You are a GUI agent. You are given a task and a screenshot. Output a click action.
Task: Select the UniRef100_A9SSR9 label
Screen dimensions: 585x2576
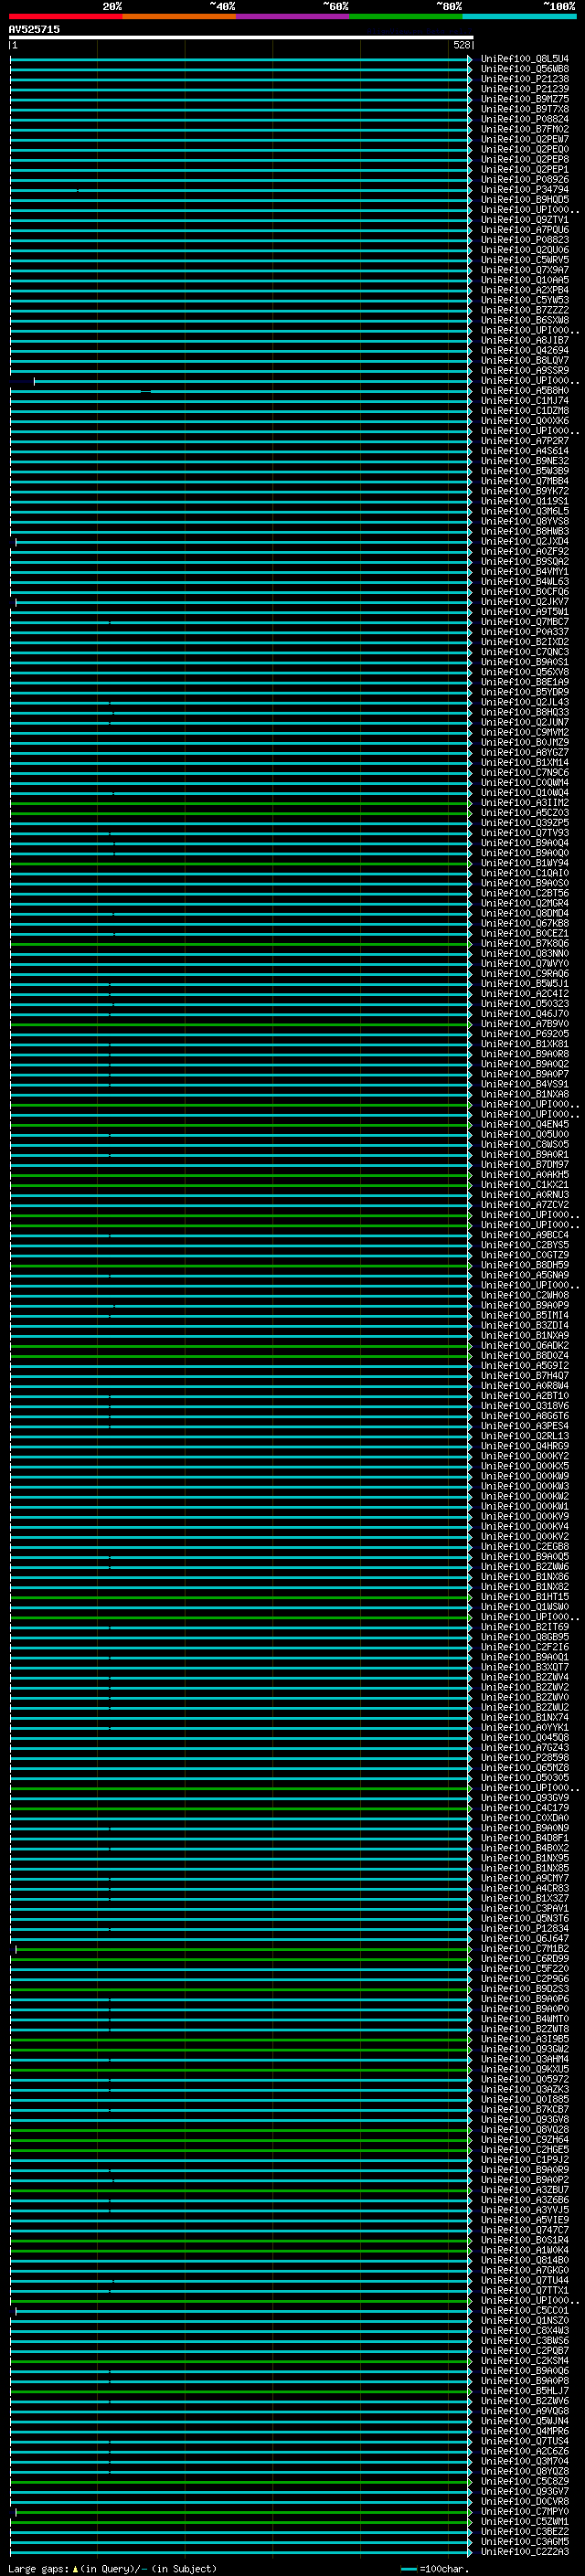click(x=525, y=371)
